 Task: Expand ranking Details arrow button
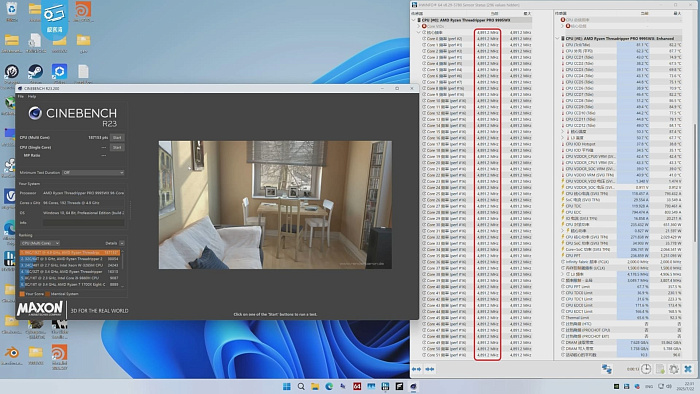[x=121, y=243]
